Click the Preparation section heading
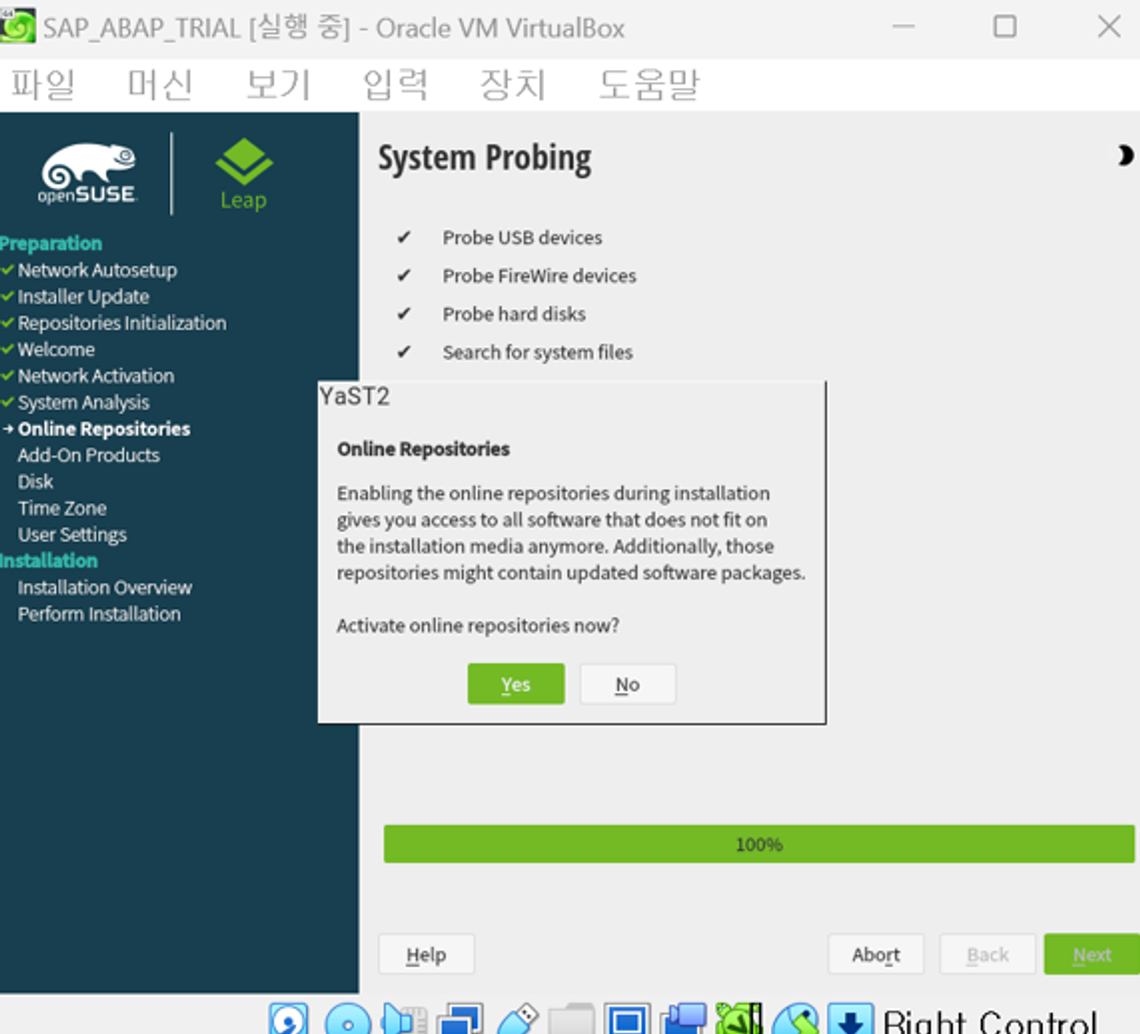Screen dimensions: 1140x1034 pos(51,244)
